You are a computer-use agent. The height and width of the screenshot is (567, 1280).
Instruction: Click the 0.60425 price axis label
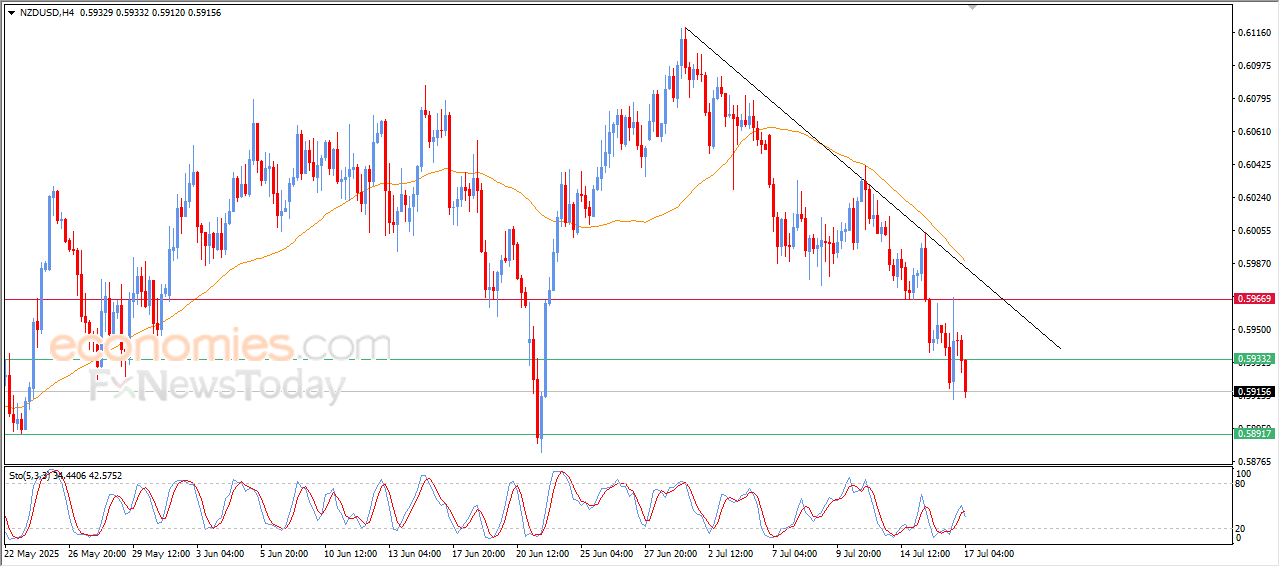pos(1254,165)
